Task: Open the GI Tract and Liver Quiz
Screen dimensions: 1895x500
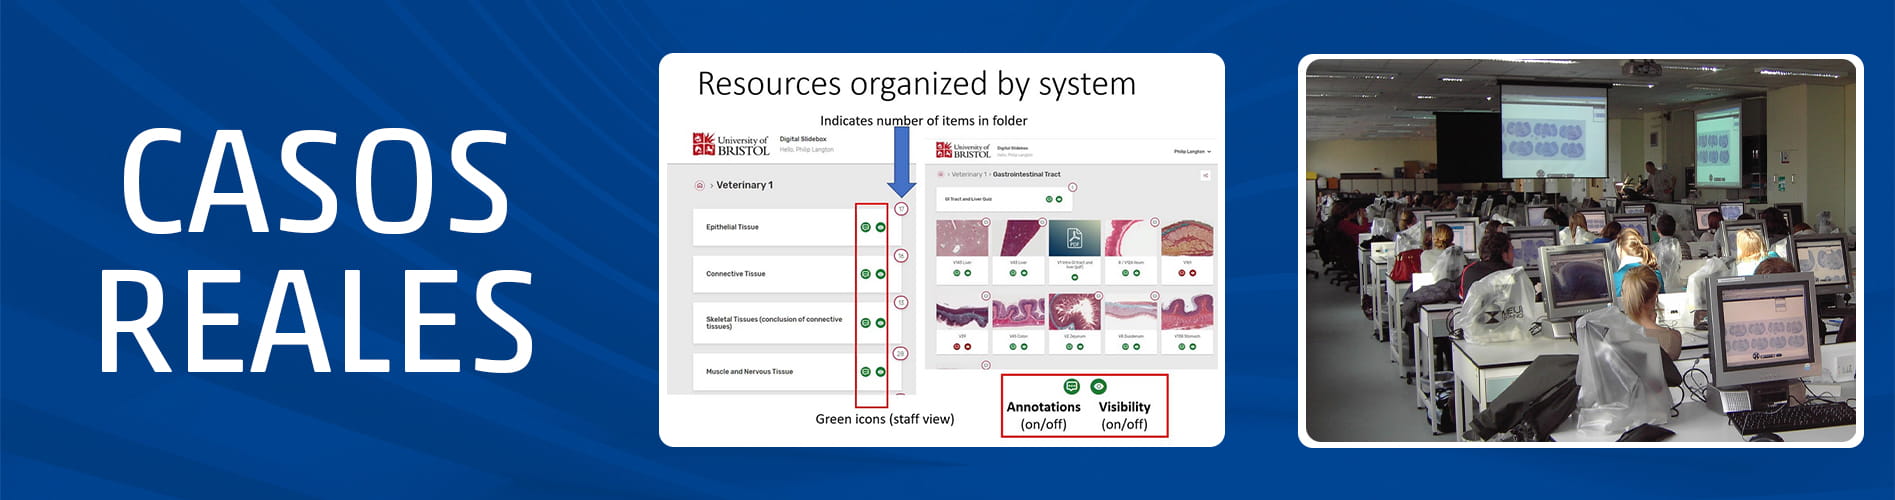Action: pos(968,199)
